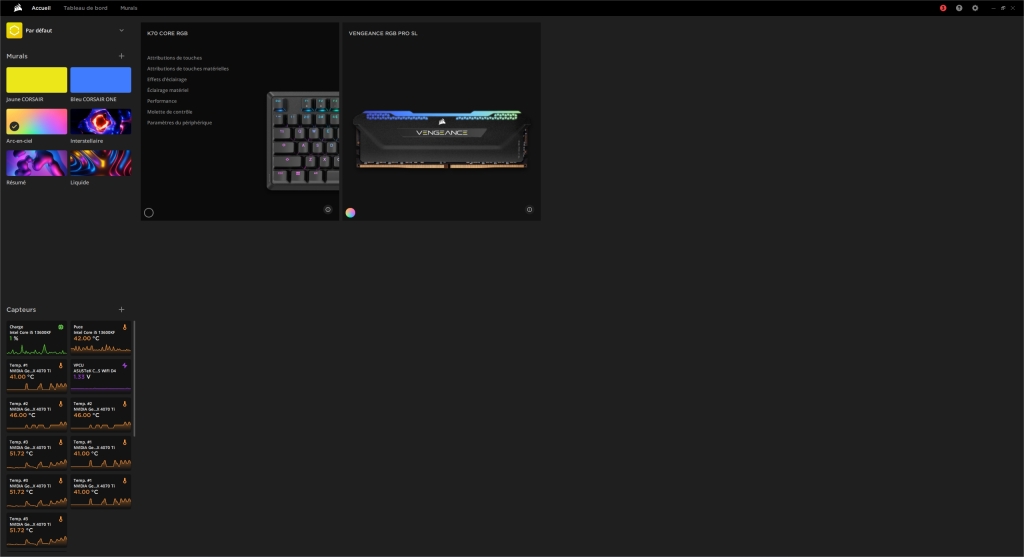Open the help question mark icon

click(959, 8)
